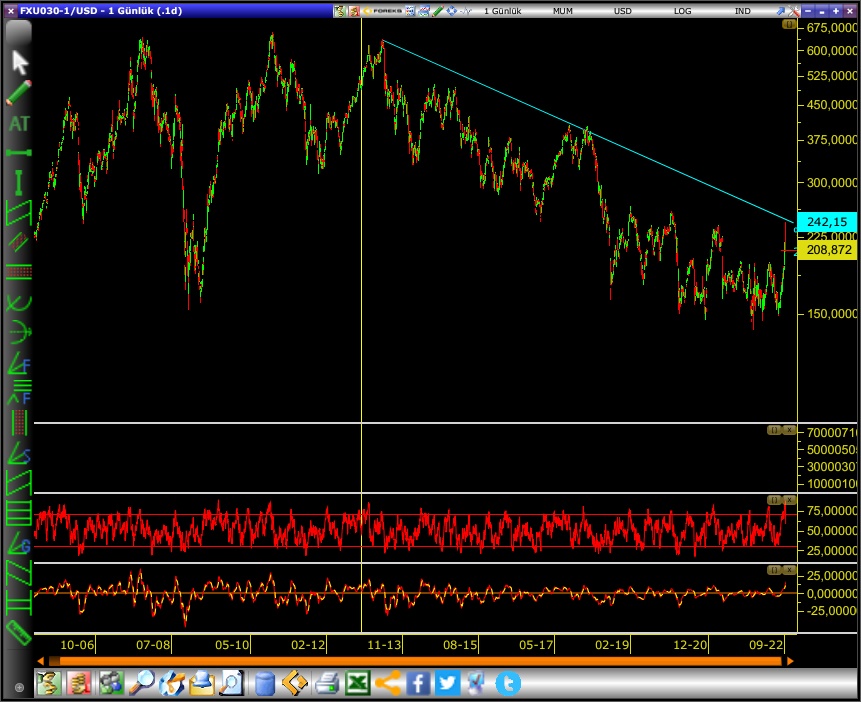Share chart on Twitter square icon

(x=448, y=683)
